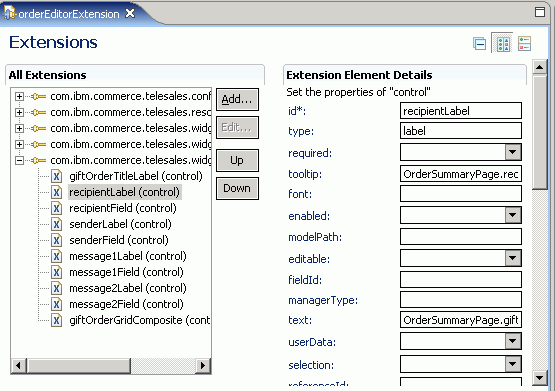This screenshot has height=391, width=555.
Task: Switch to the orderEditorExtension tab
Action: 69,14
